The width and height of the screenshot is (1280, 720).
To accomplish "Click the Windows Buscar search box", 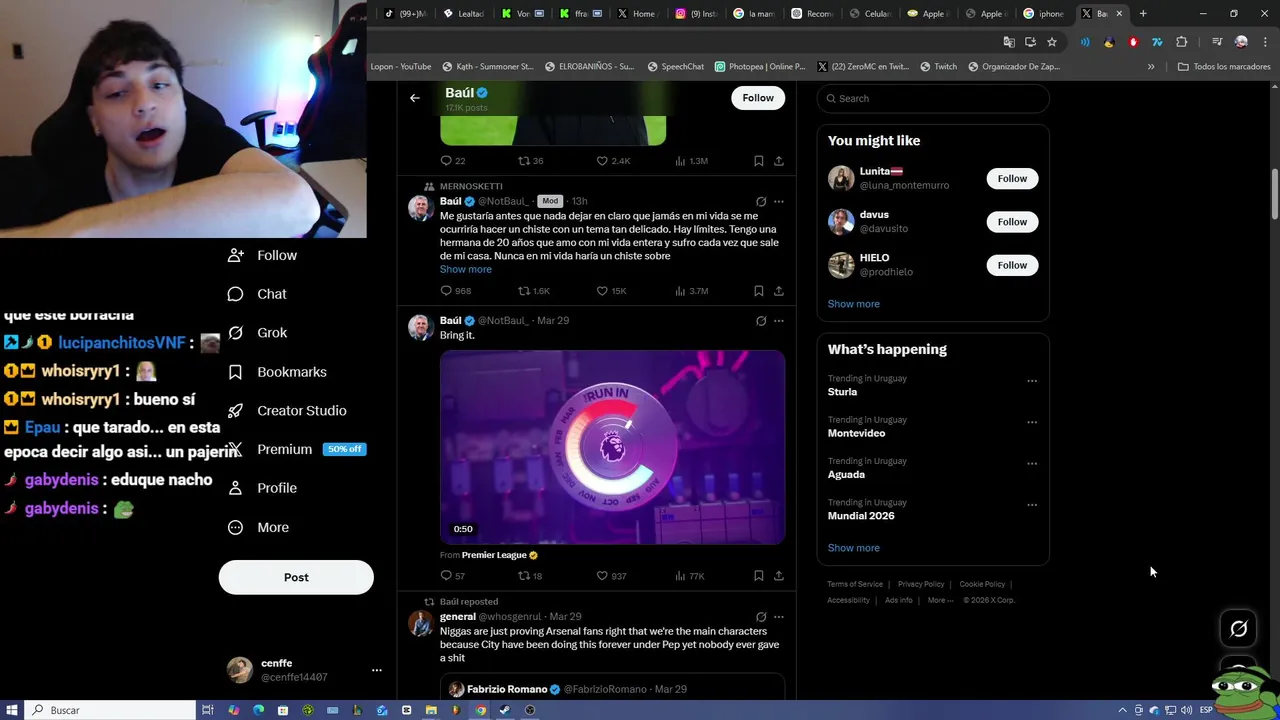I will pyautogui.click(x=110, y=710).
